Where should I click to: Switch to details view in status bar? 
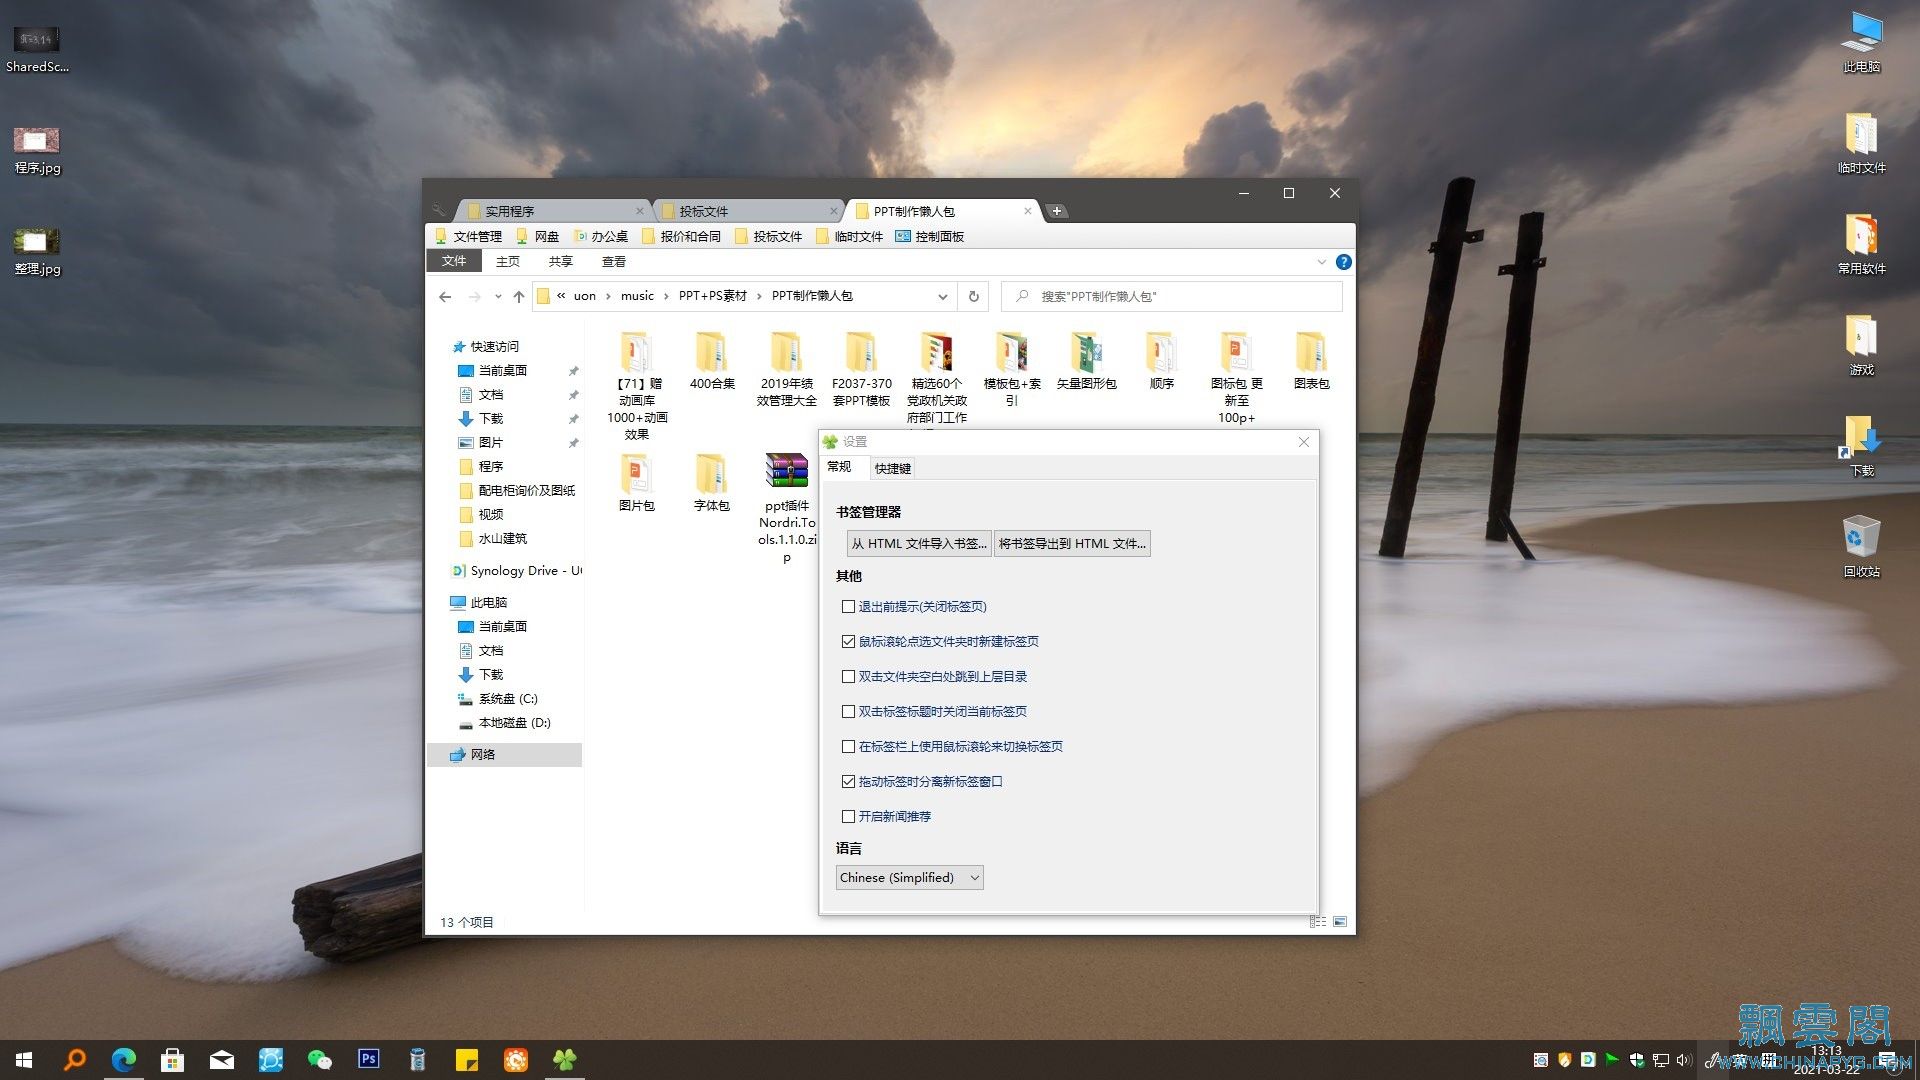tap(1318, 922)
